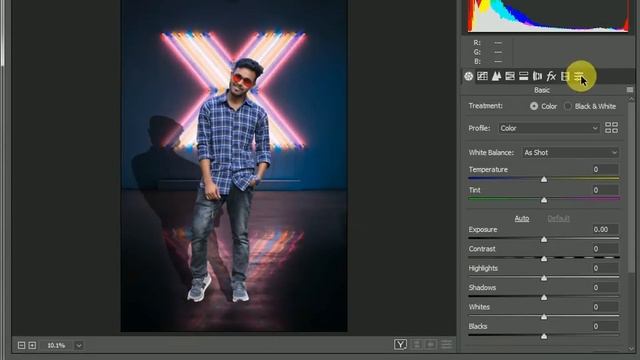
Task: Open the Effects fx panel icon
Action: (x=551, y=76)
